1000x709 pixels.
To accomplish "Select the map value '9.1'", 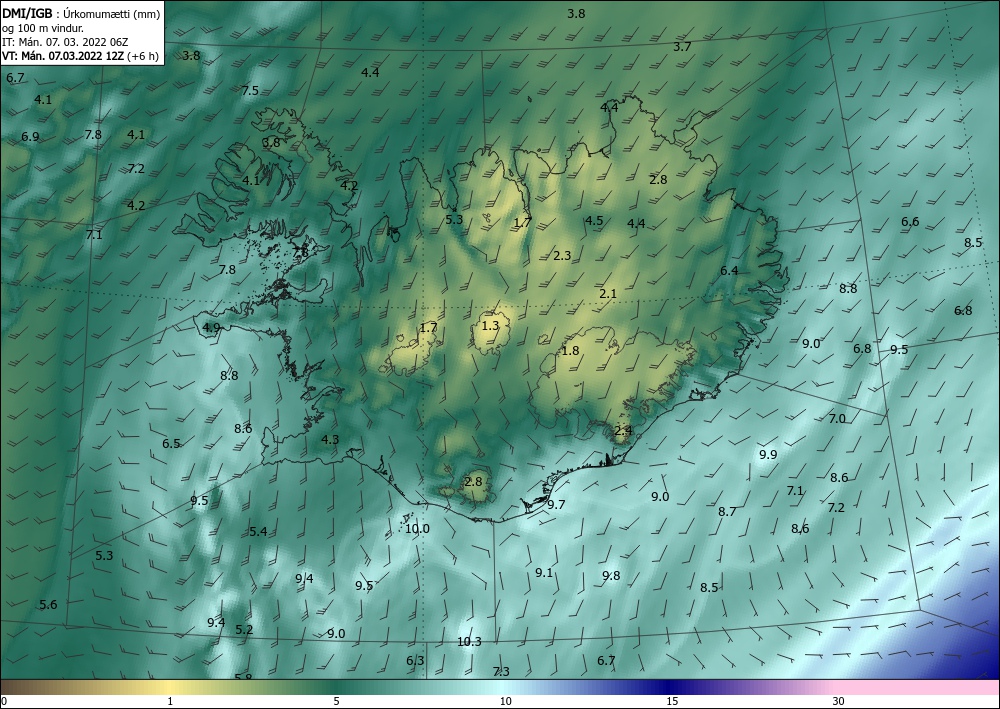I will (543, 573).
